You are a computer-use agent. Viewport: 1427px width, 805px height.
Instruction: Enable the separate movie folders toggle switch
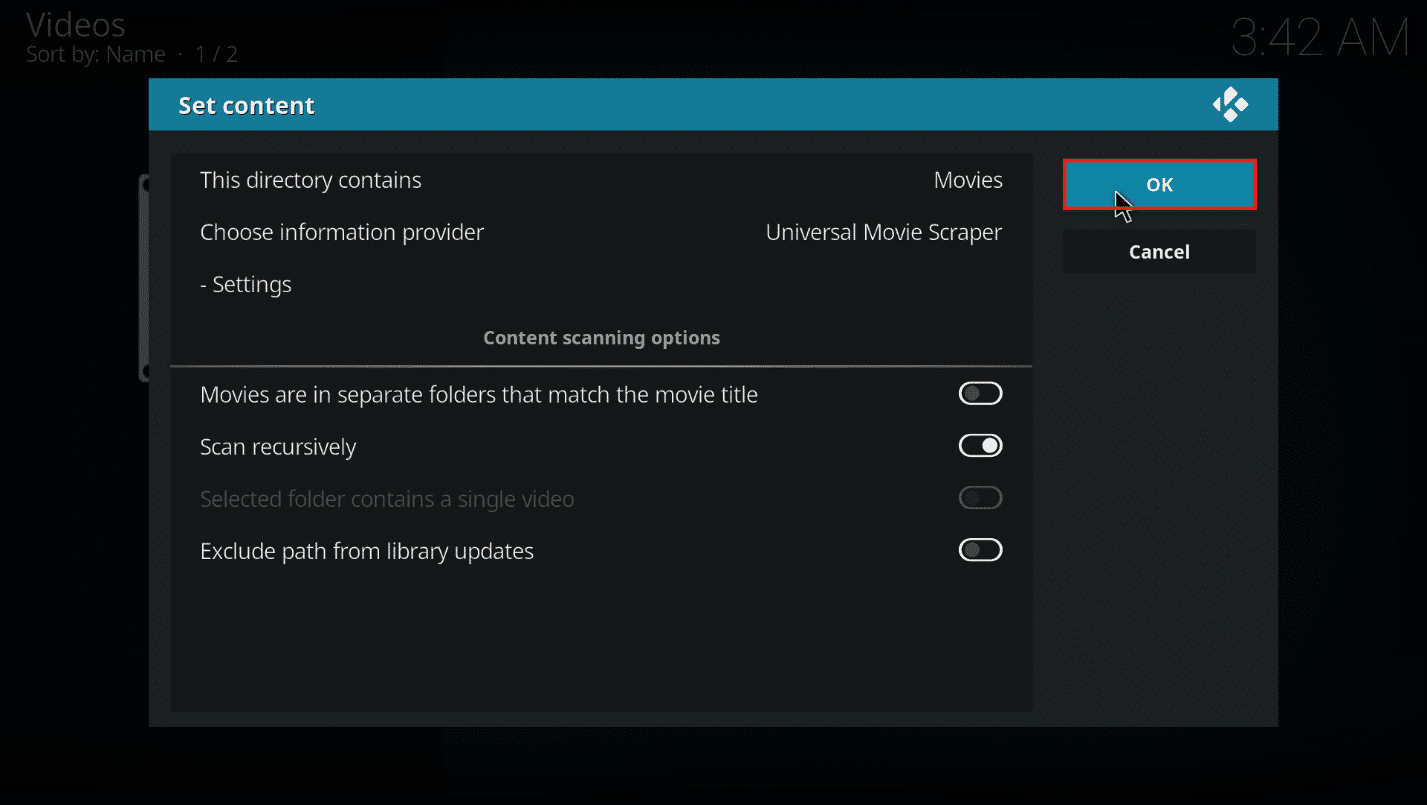coord(980,394)
